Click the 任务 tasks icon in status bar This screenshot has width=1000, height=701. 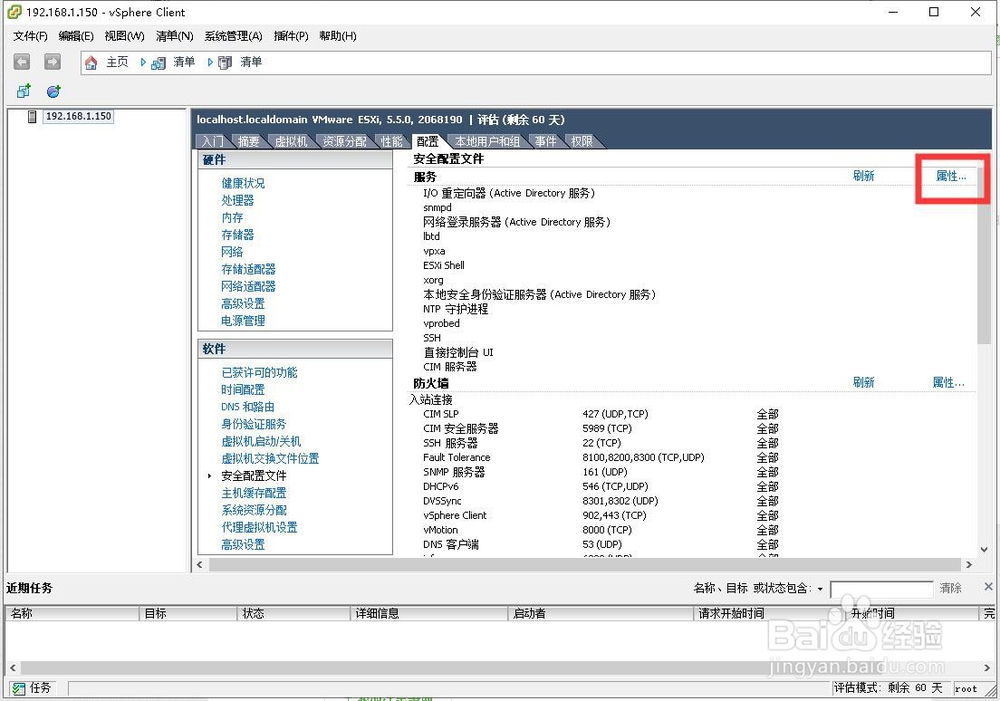19,688
